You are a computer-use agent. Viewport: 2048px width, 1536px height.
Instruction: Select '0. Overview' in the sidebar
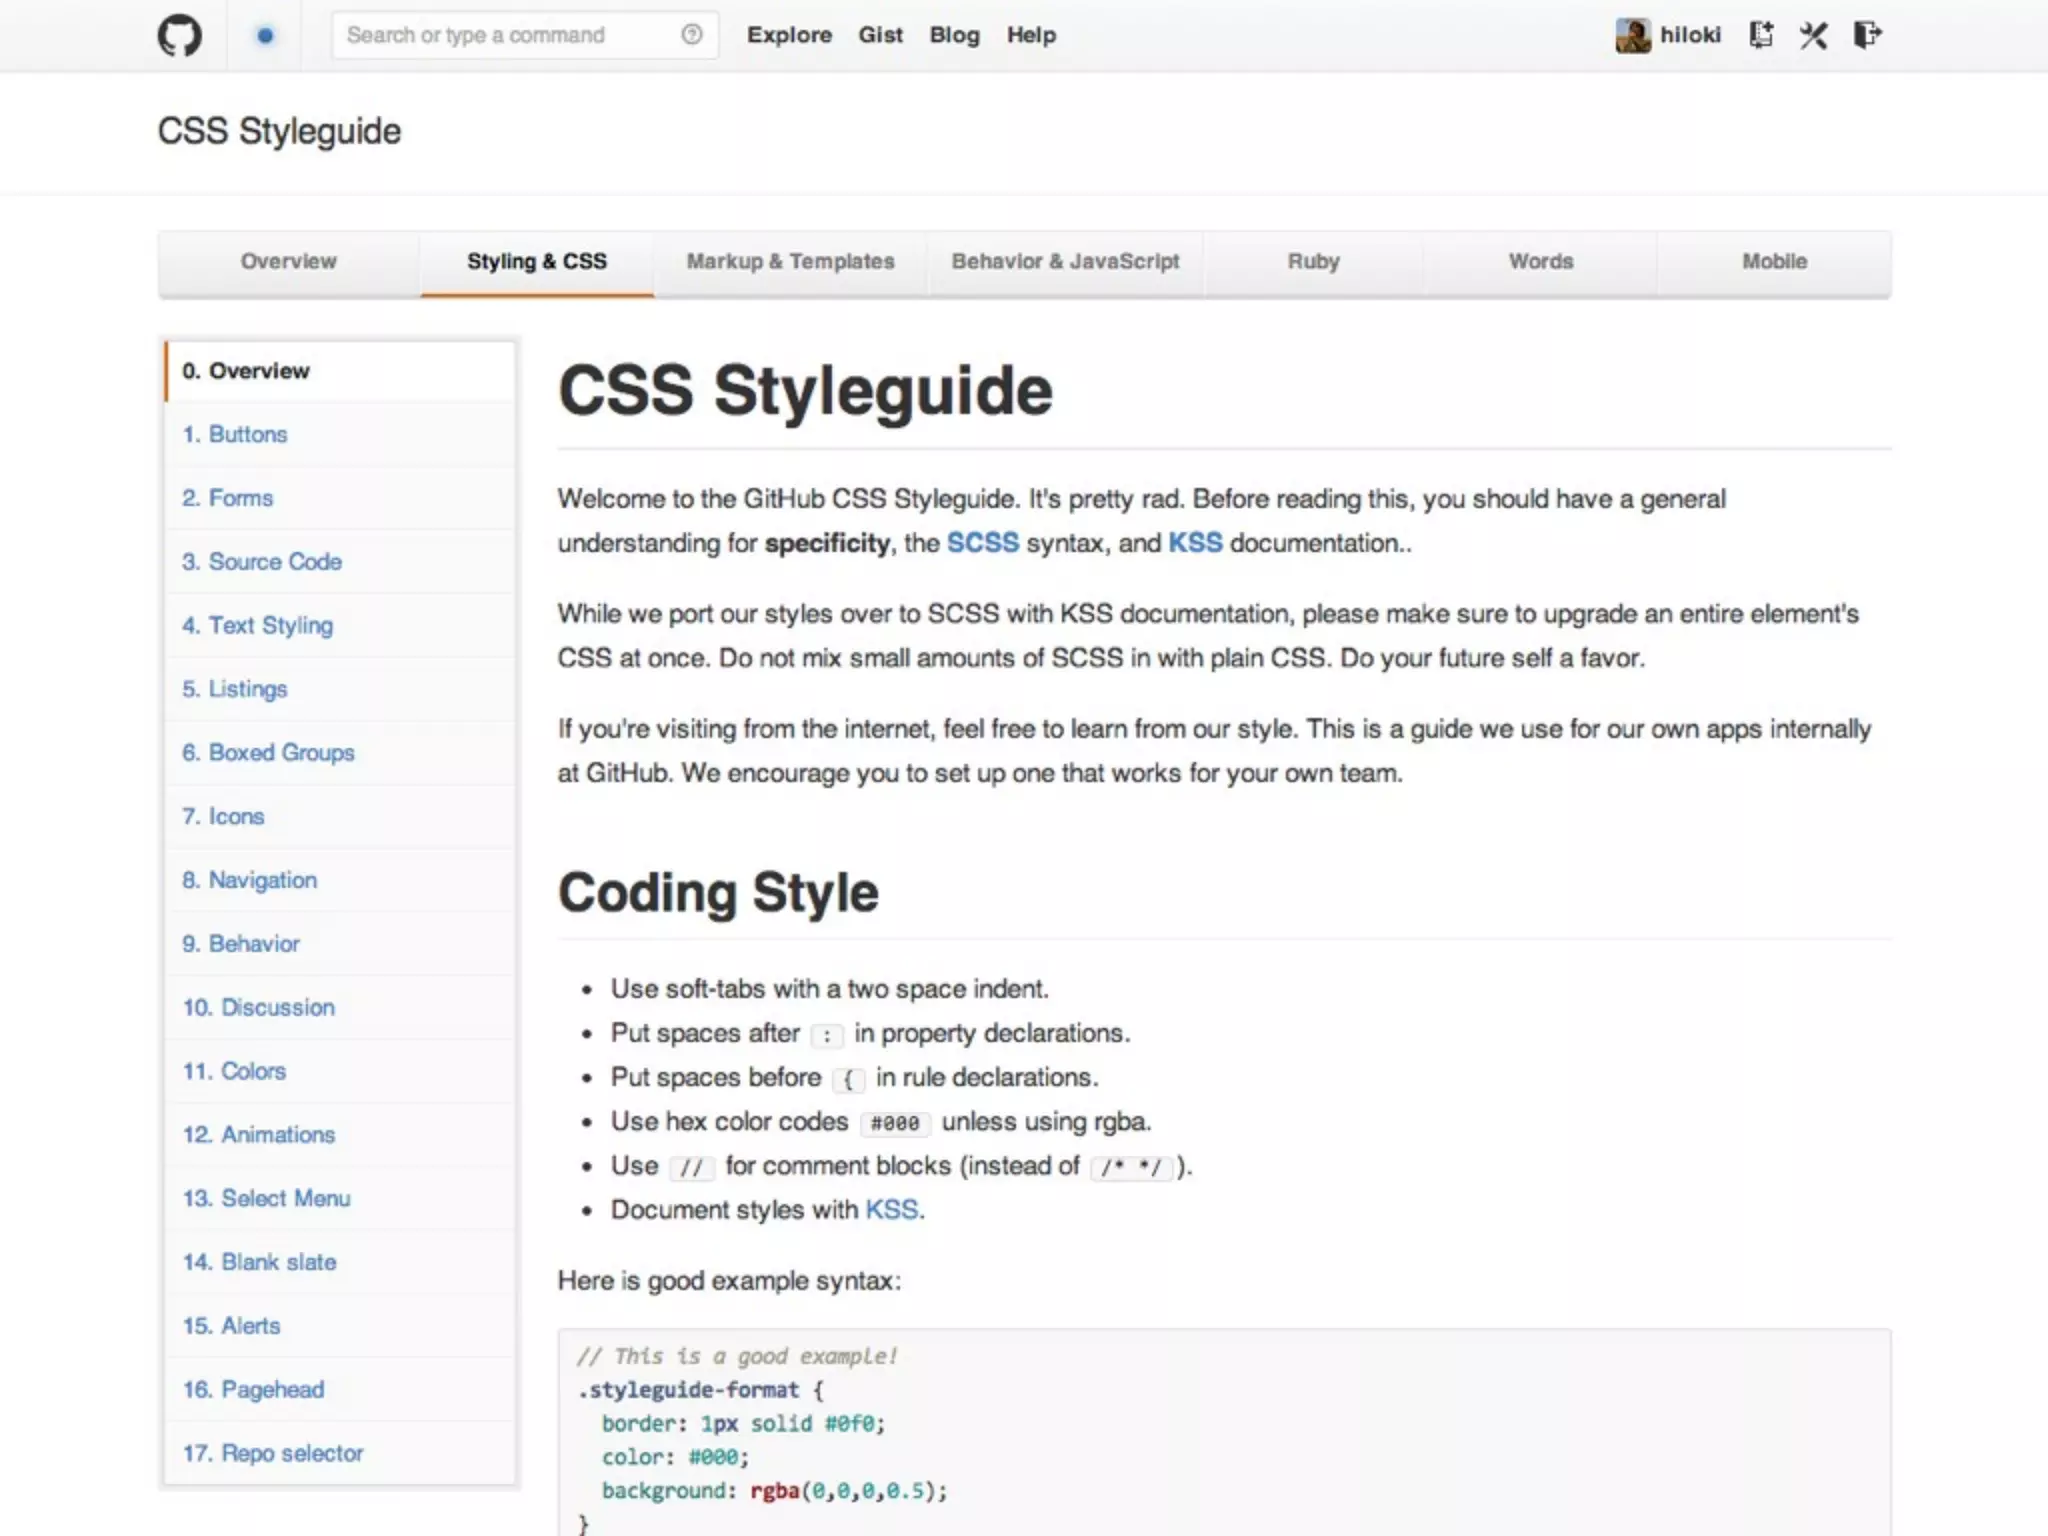click(340, 371)
